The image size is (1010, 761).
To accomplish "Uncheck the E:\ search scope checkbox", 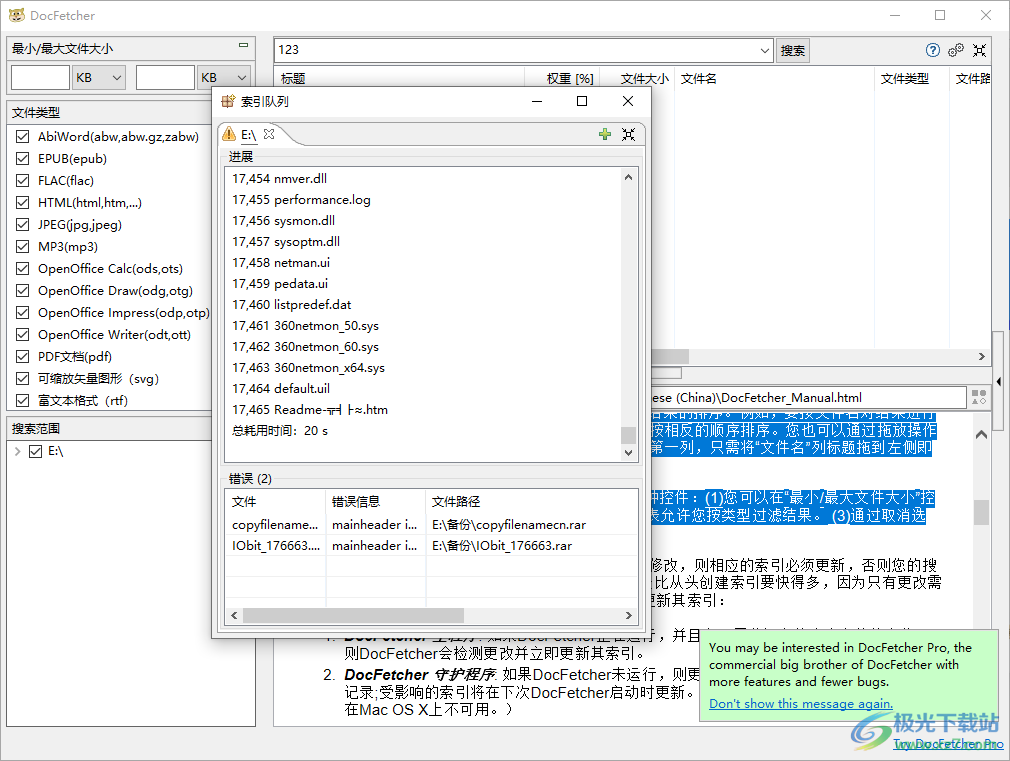I will coord(36,451).
